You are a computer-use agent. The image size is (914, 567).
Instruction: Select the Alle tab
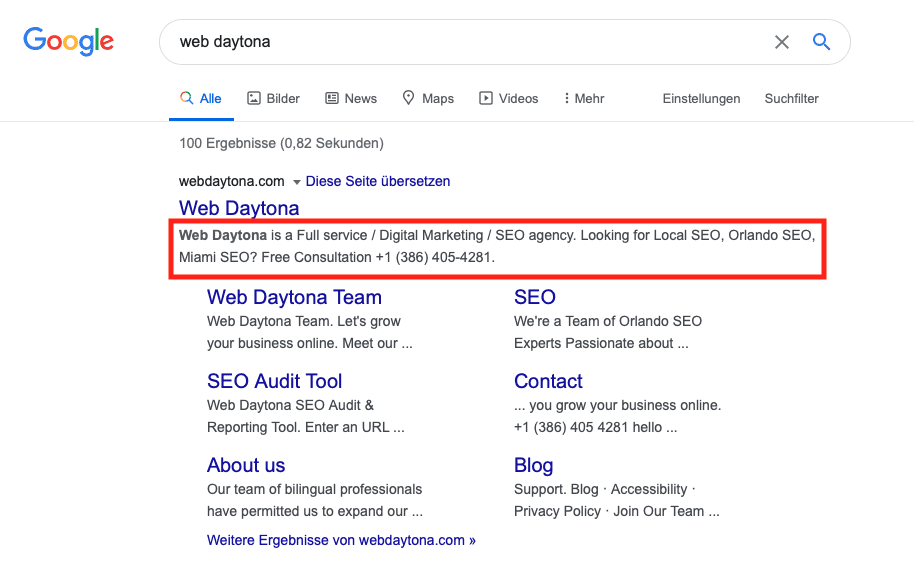201,98
